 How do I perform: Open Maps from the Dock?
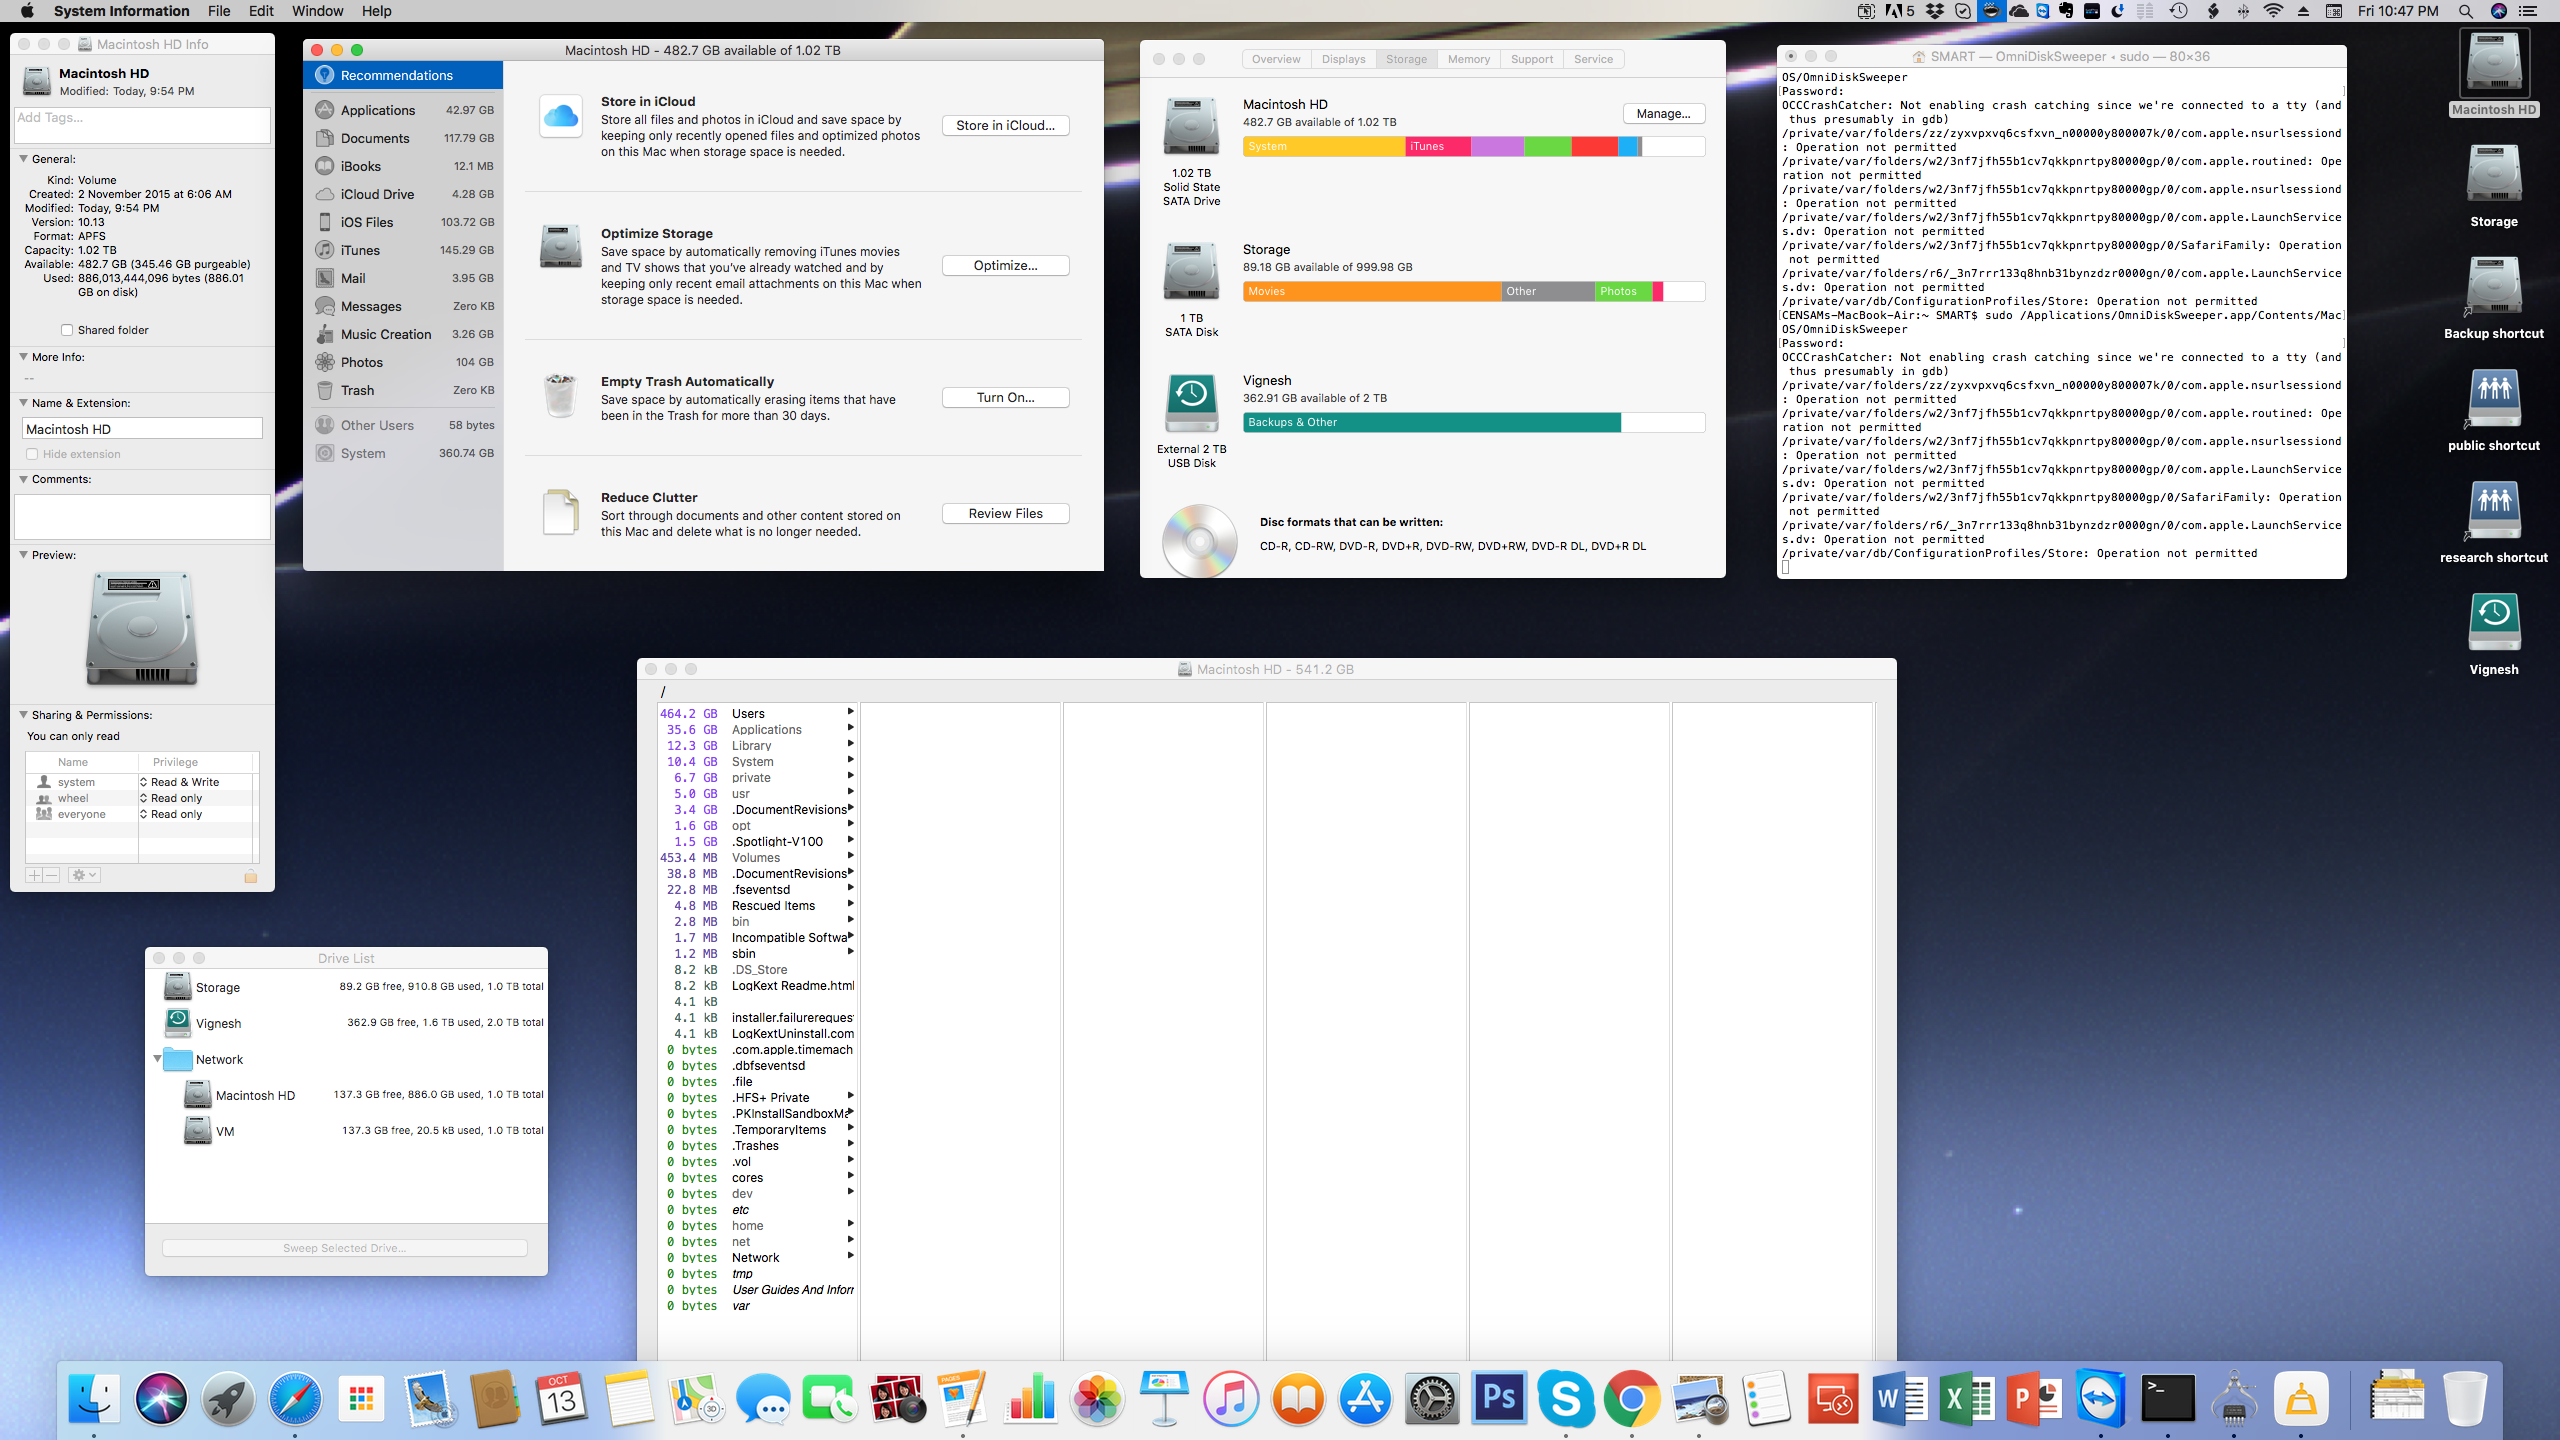696,1398
